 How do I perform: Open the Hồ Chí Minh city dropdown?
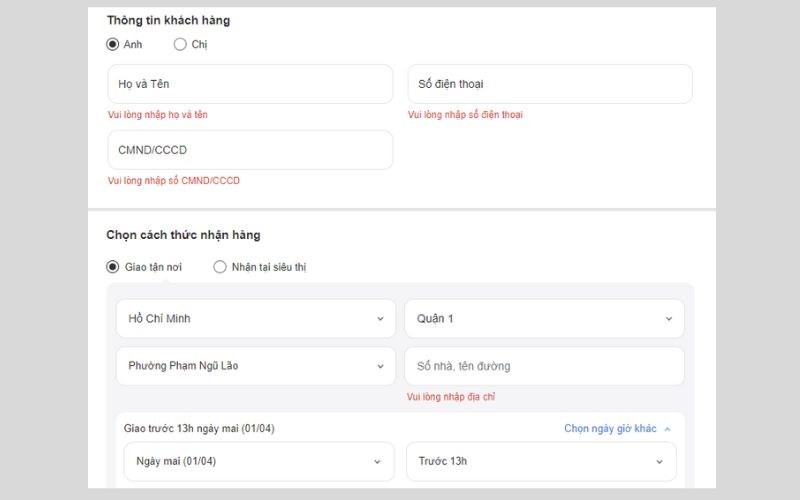255,319
